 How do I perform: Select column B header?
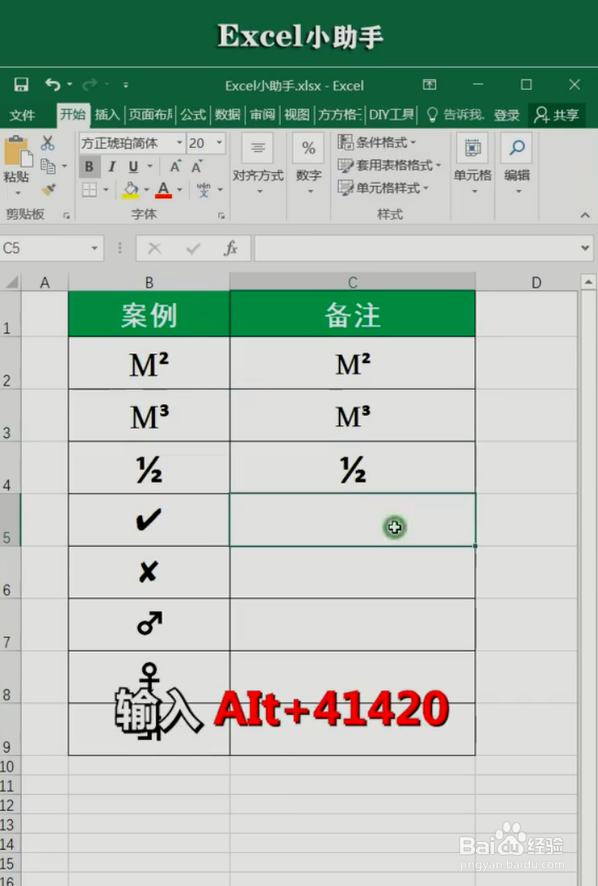tap(149, 282)
